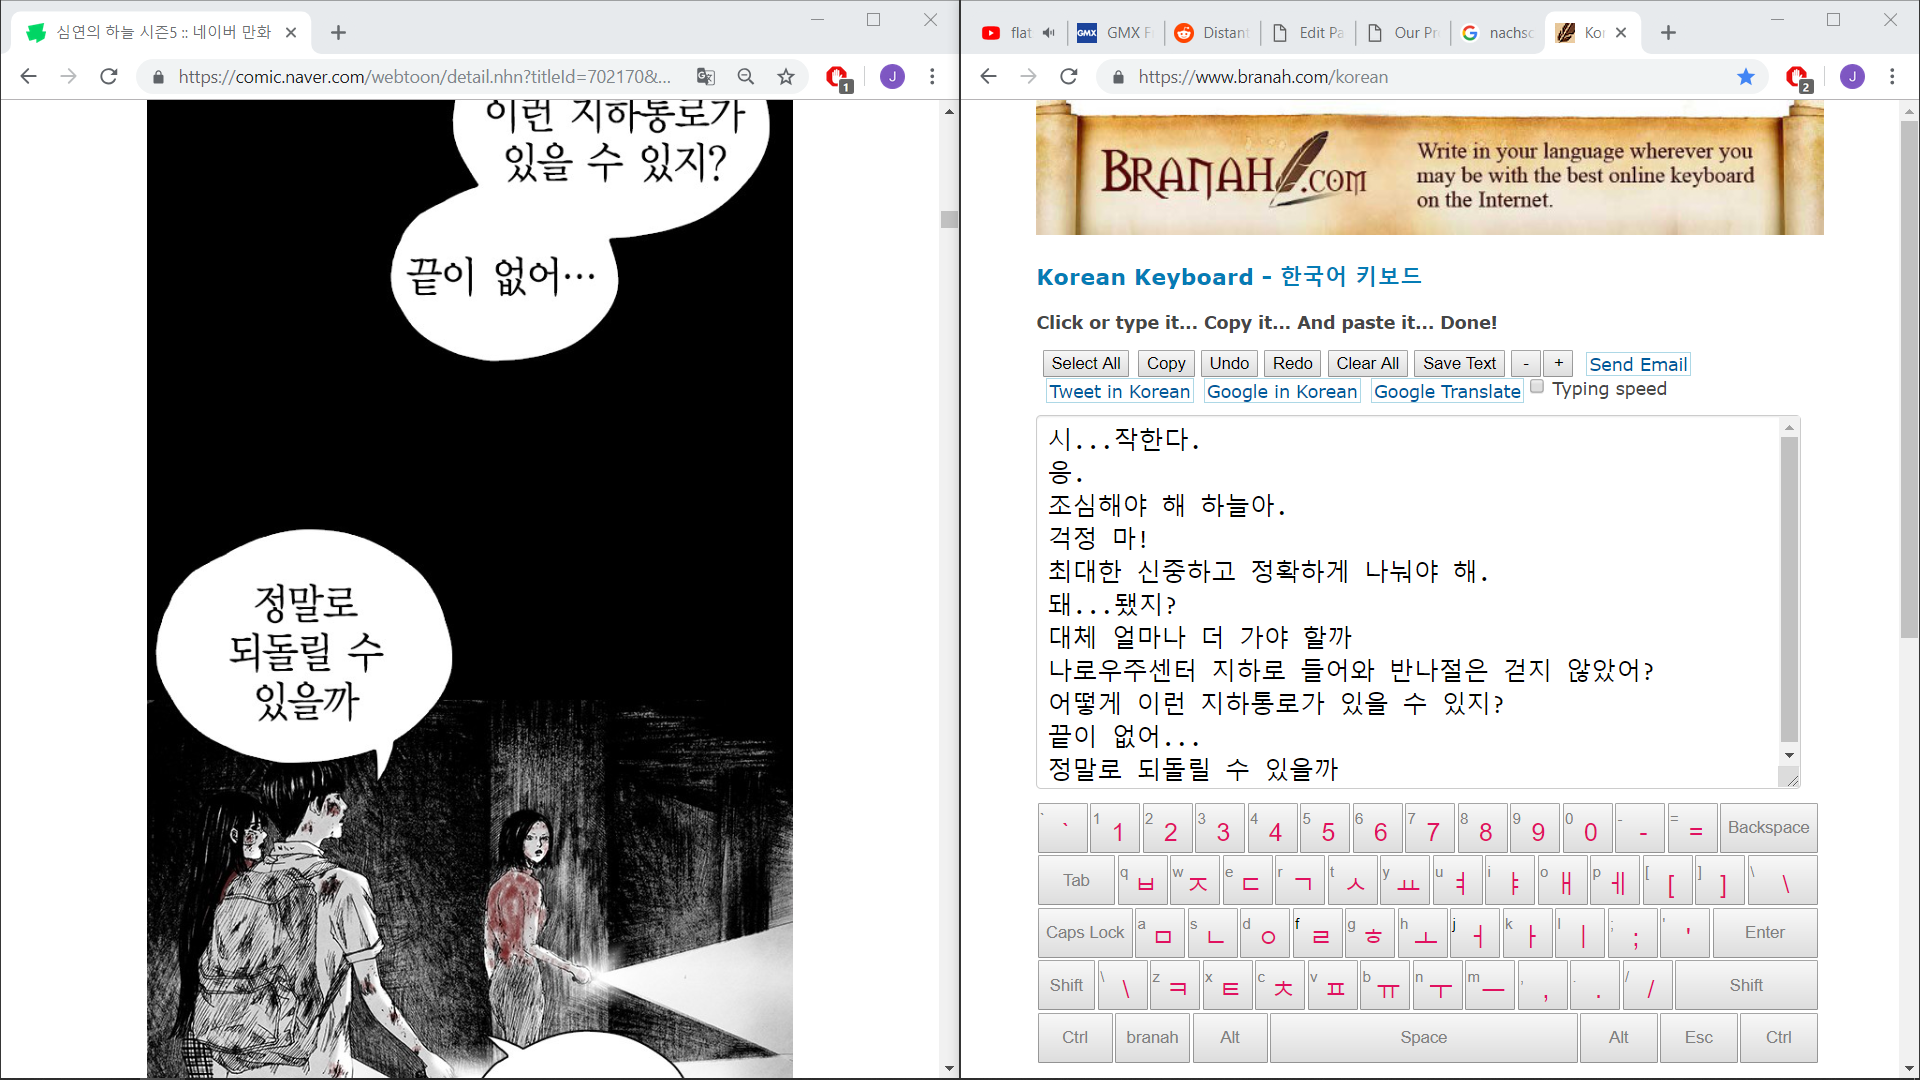Add new tab in Branah window
This screenshot has width=1920, height=1080.
click(1668, 33)
